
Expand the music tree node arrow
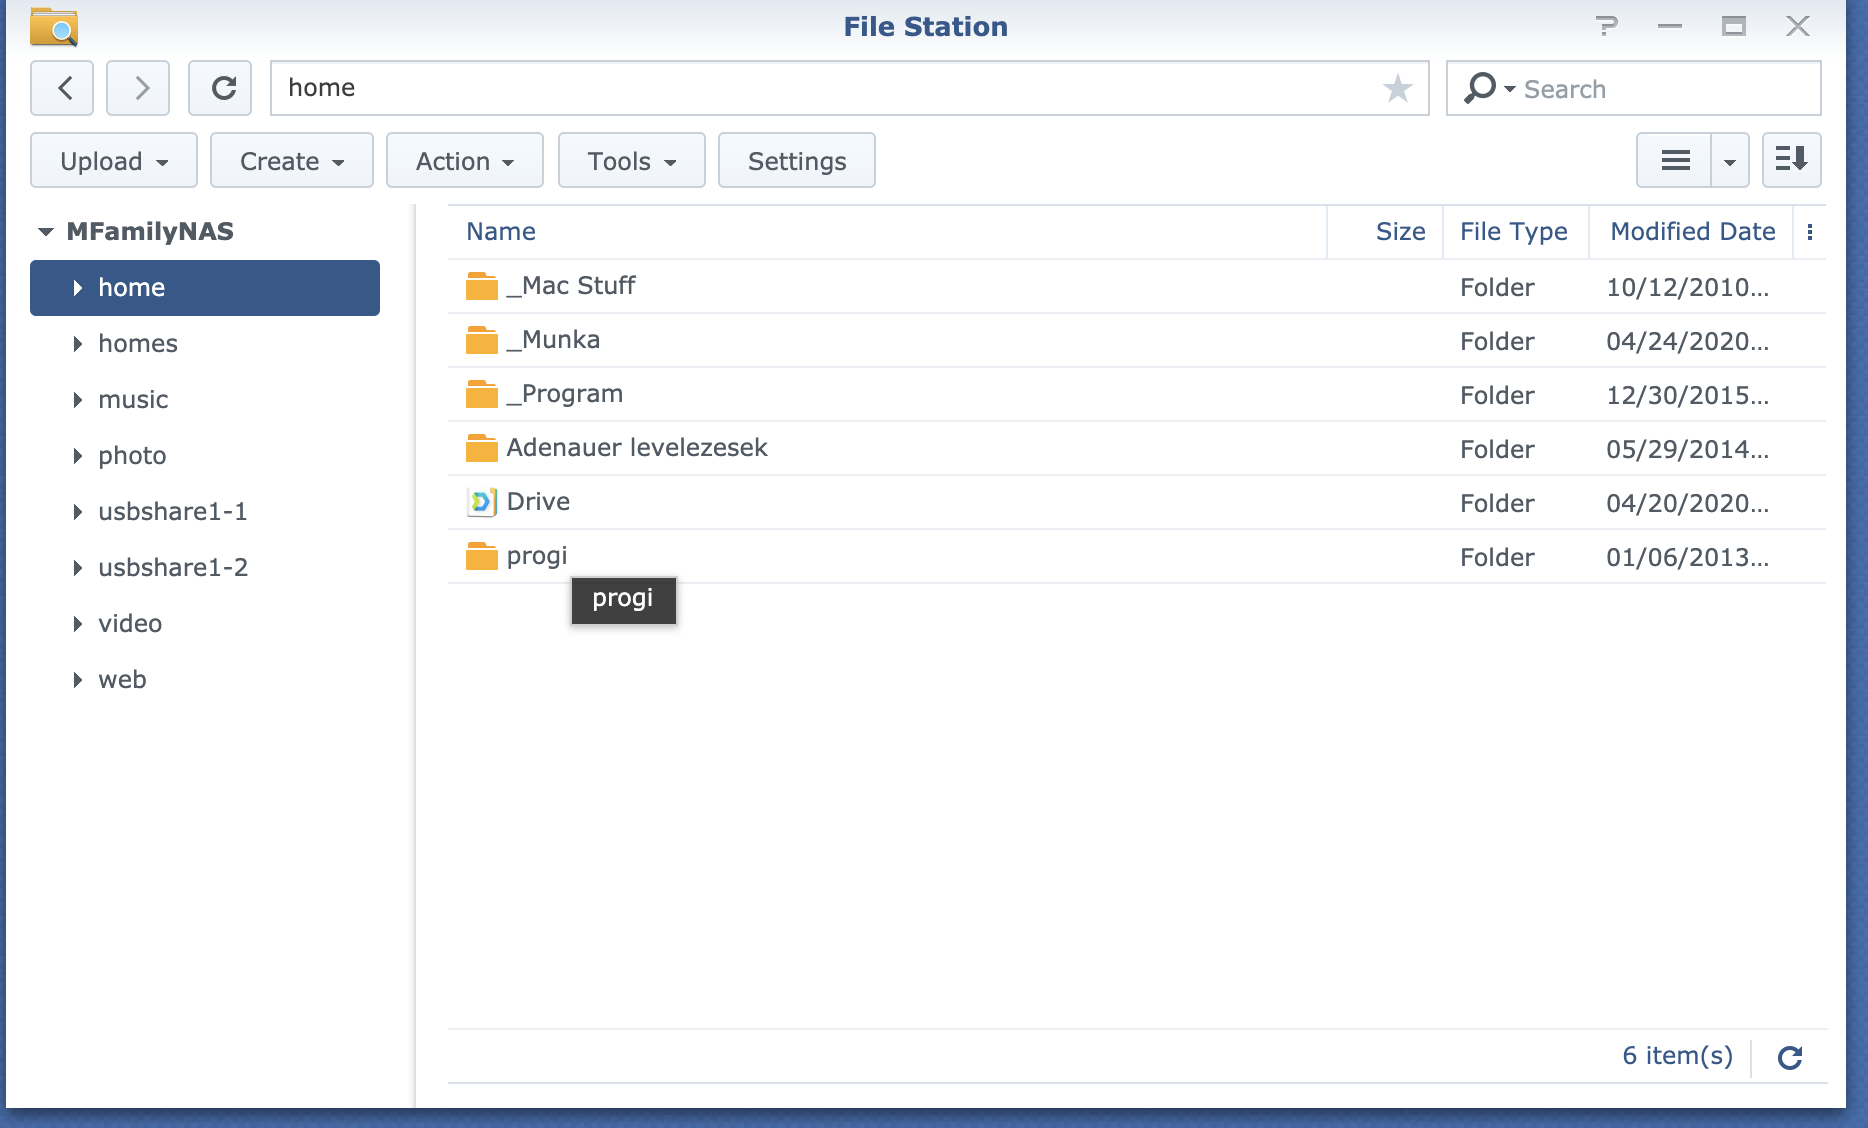tap(77, 400)
